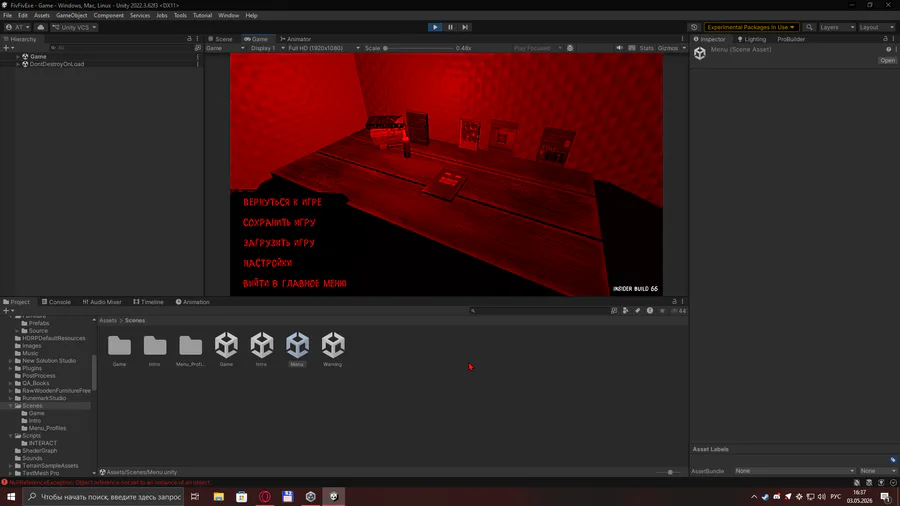Open Undo History icon near top right
The width and height of the screenshot is (900, 506).
[x=694, y=27]
